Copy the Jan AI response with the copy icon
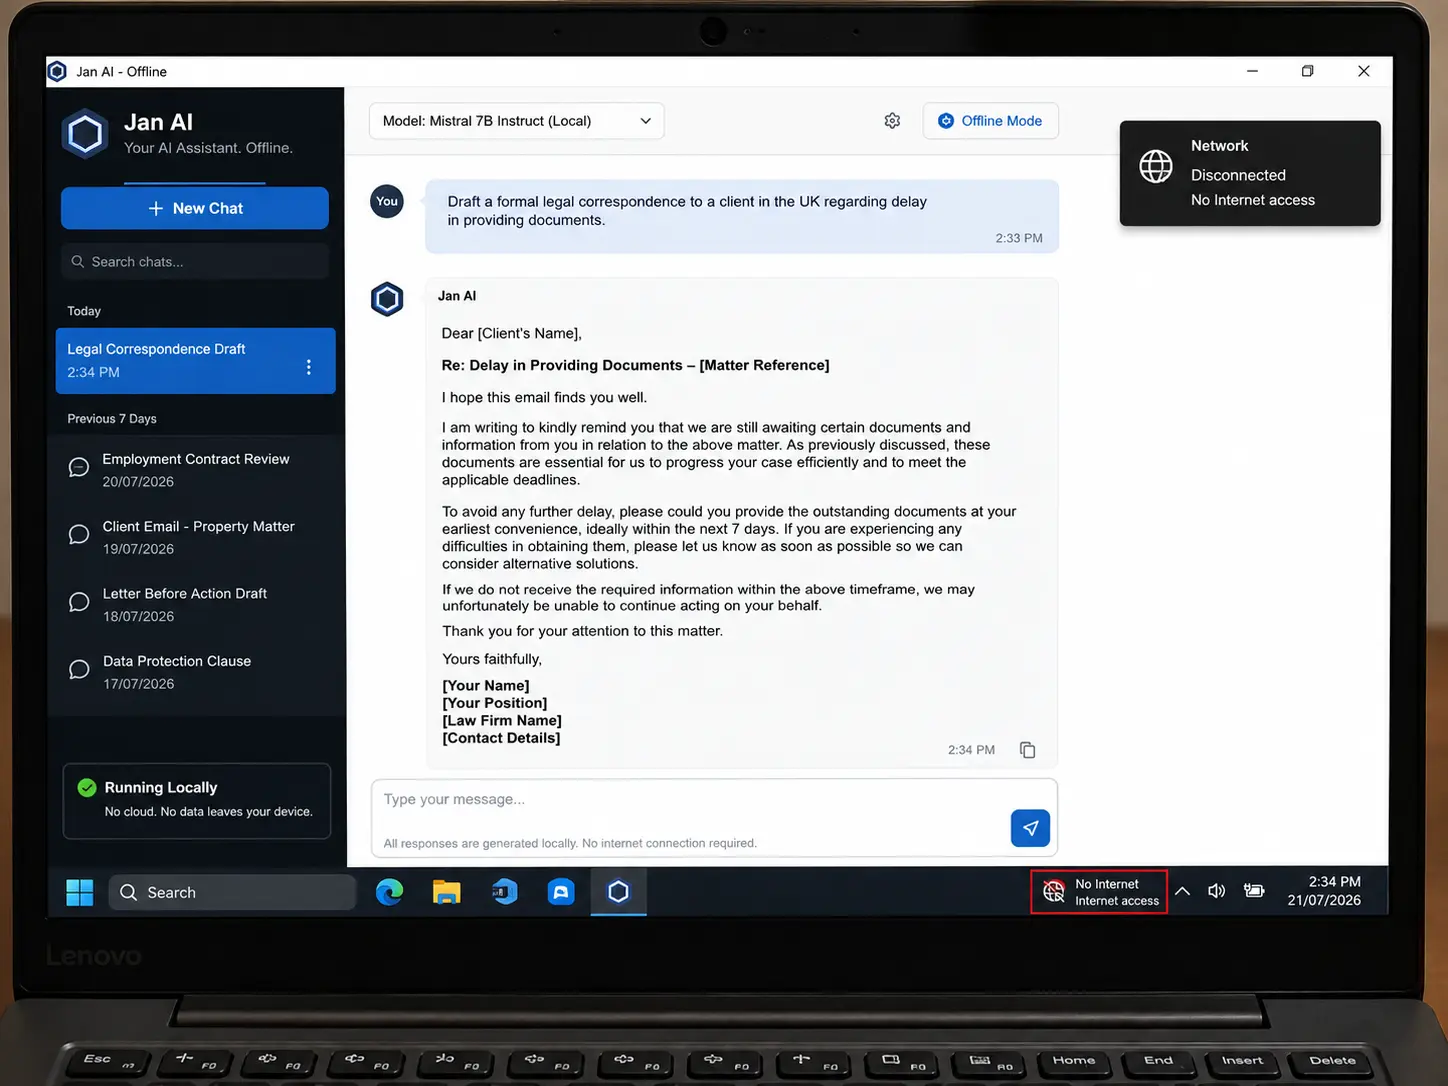Screen dimensions: 1448x1086 point(1027,750)
